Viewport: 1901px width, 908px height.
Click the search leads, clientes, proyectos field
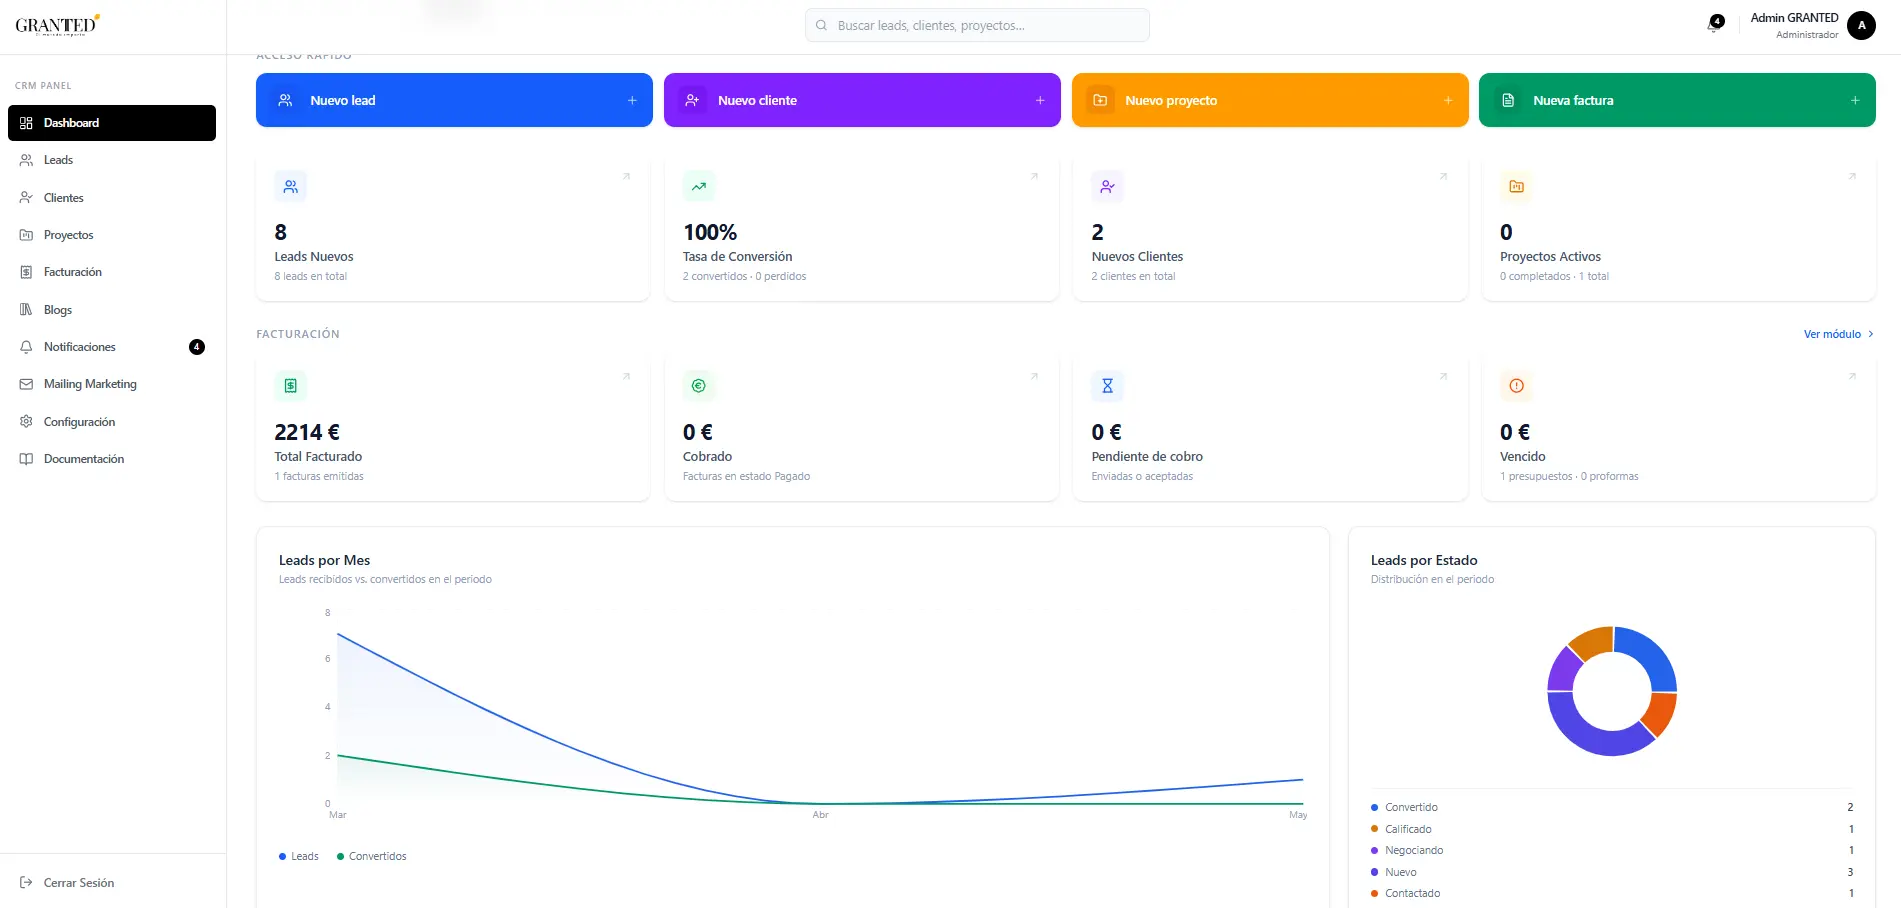click(x=977, y=26)
